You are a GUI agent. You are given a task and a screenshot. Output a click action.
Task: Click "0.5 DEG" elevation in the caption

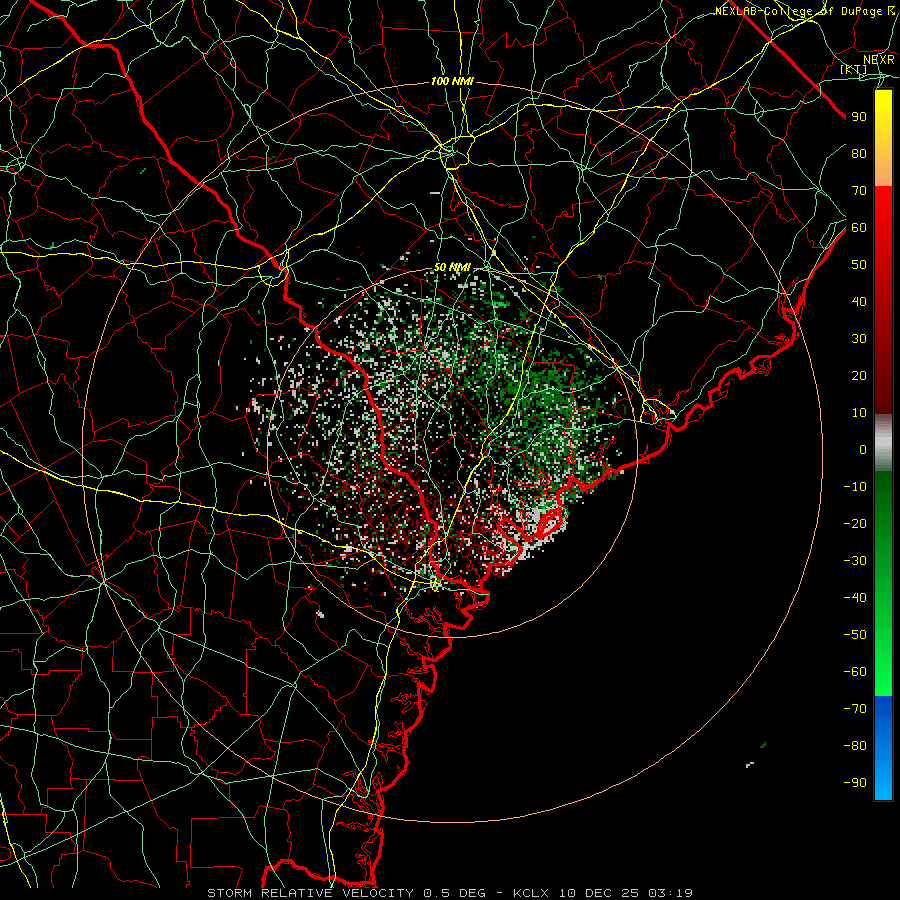point(455,893)
